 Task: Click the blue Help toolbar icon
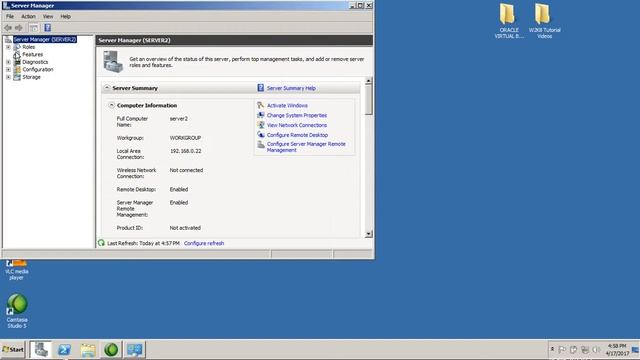point(47,28)
